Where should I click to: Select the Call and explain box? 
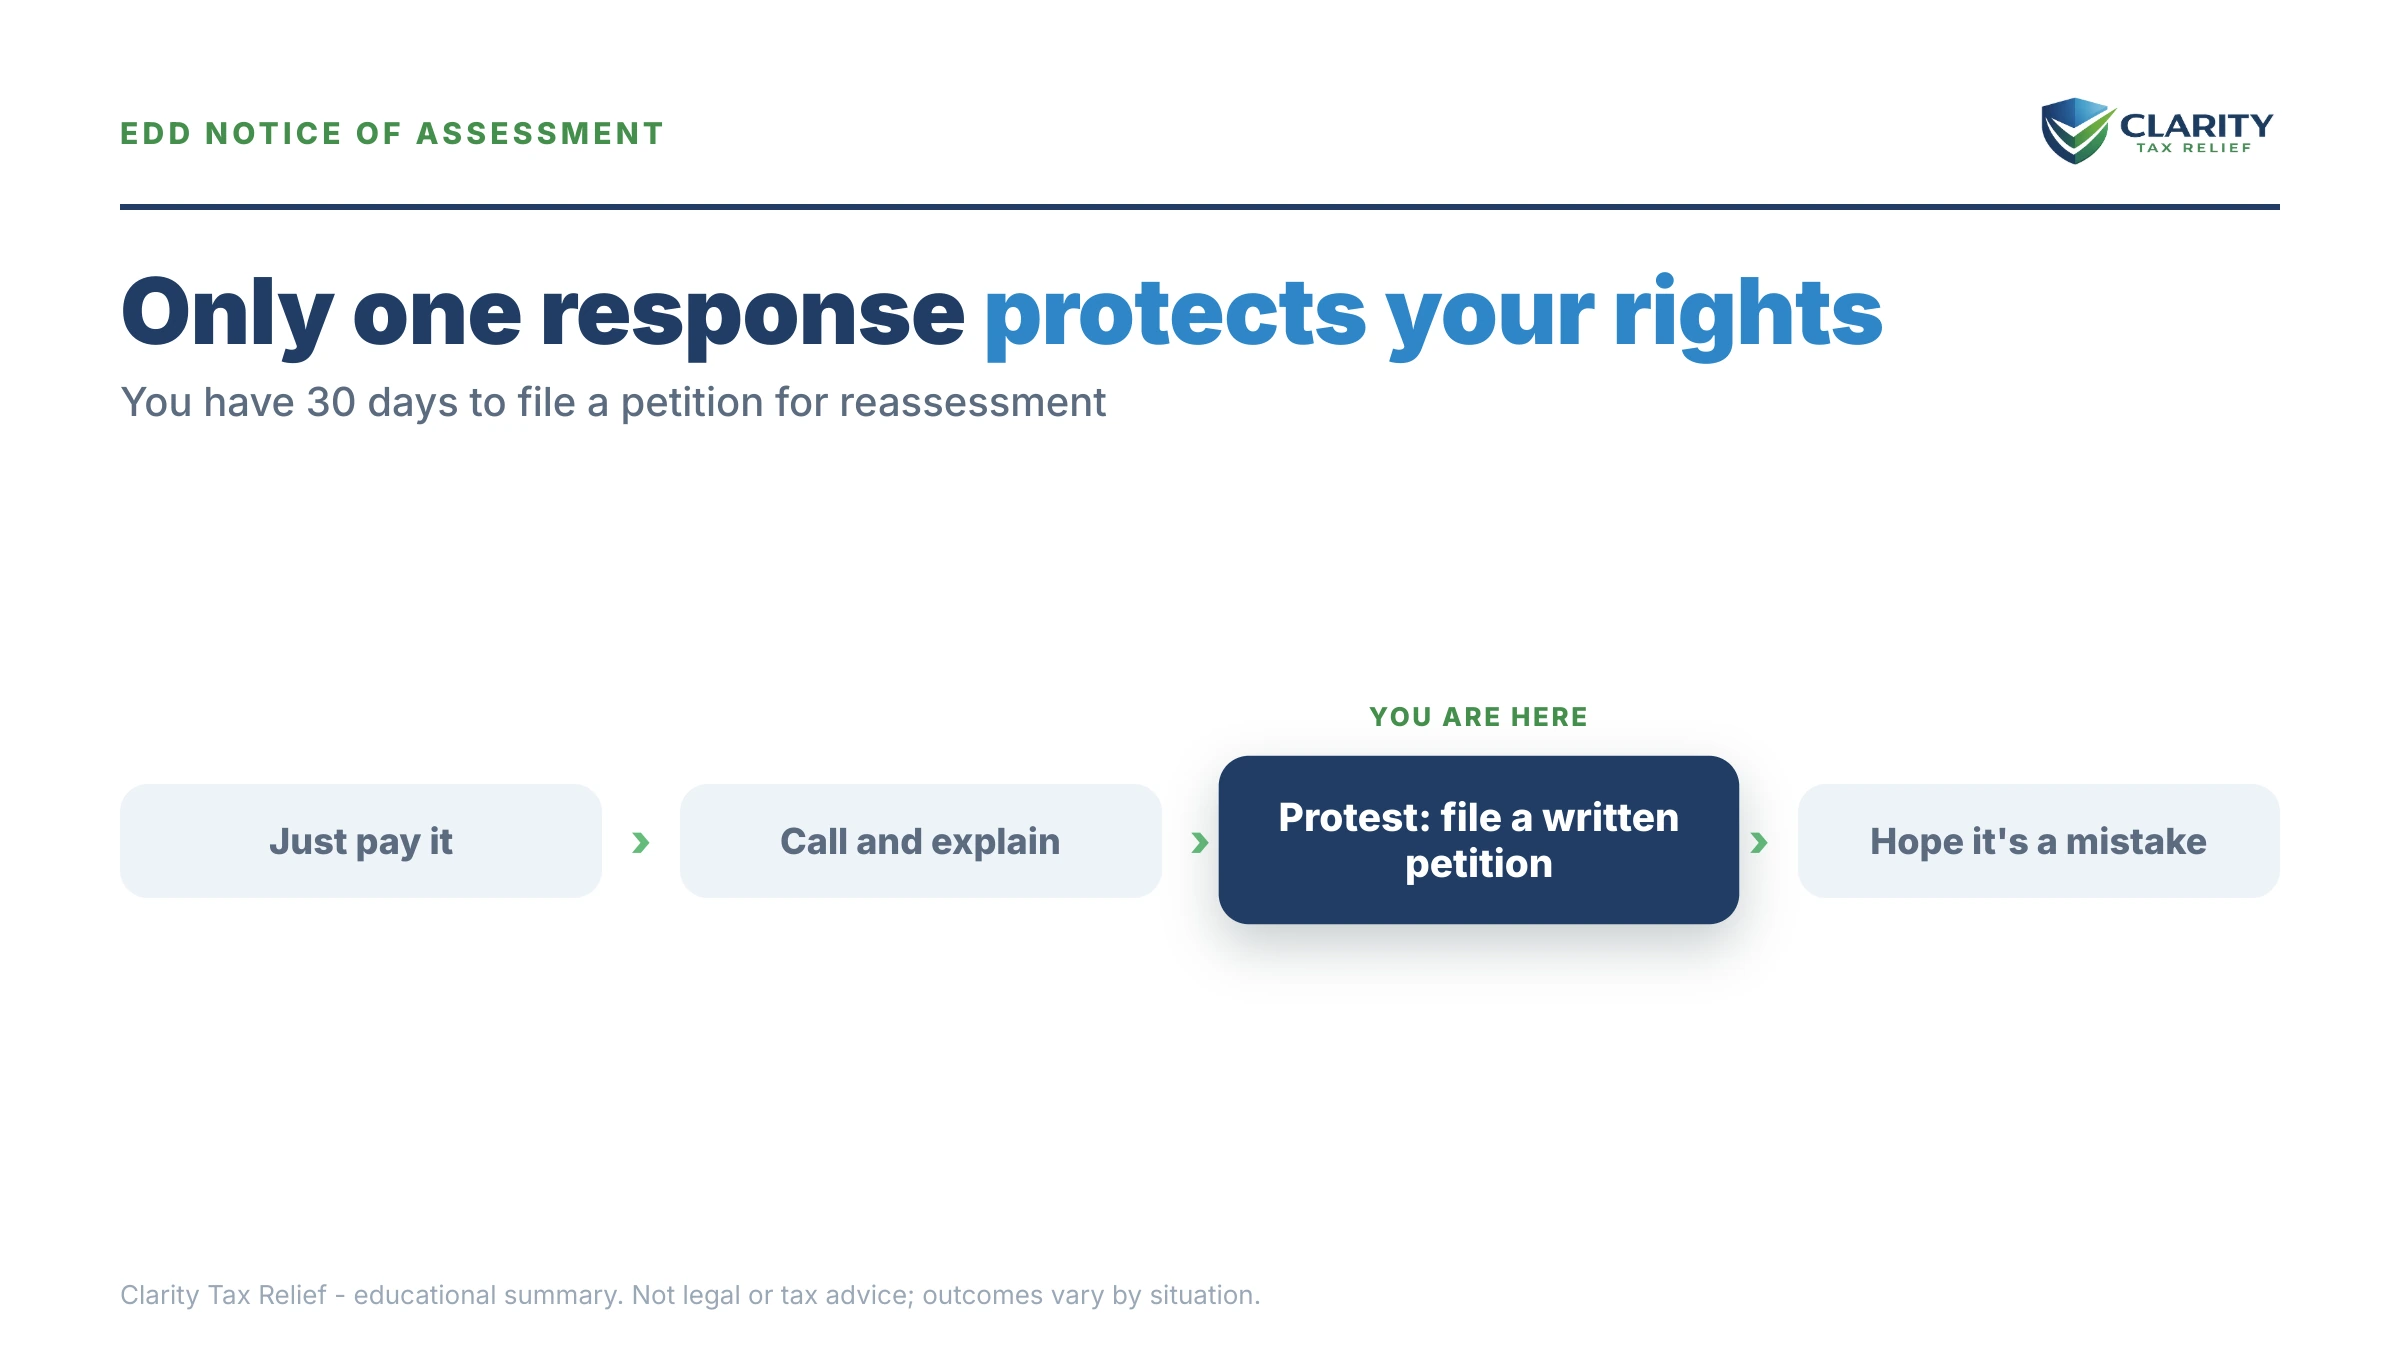pos(920,841)
